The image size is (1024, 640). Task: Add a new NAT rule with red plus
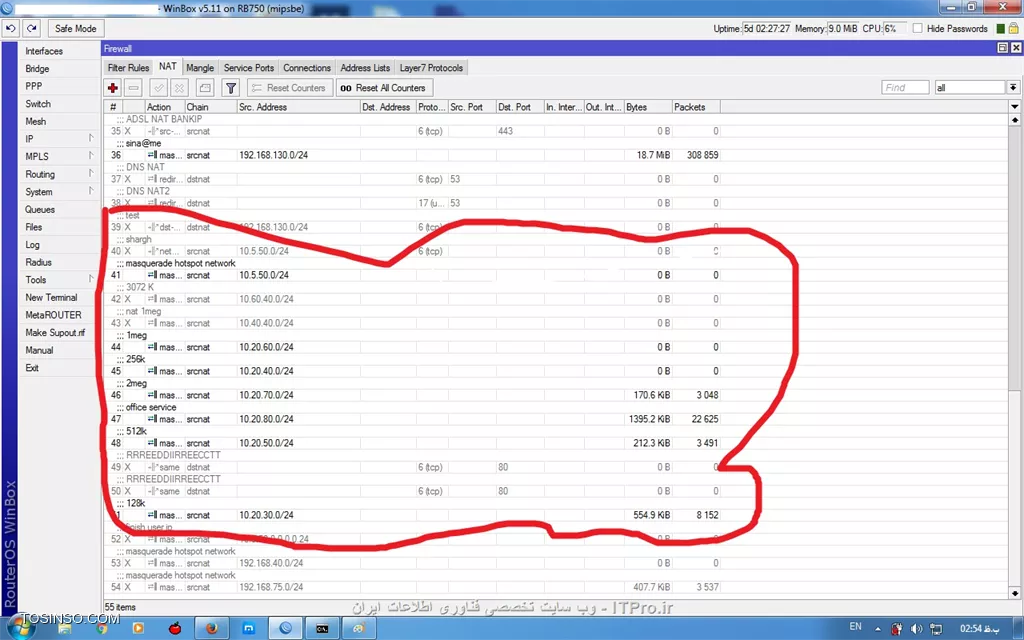click(112, 88)
